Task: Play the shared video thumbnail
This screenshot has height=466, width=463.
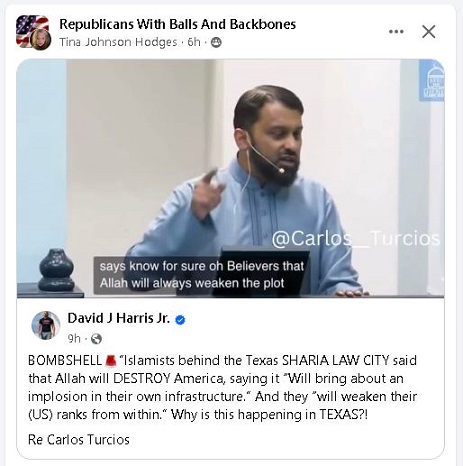Action: (230, 178)
